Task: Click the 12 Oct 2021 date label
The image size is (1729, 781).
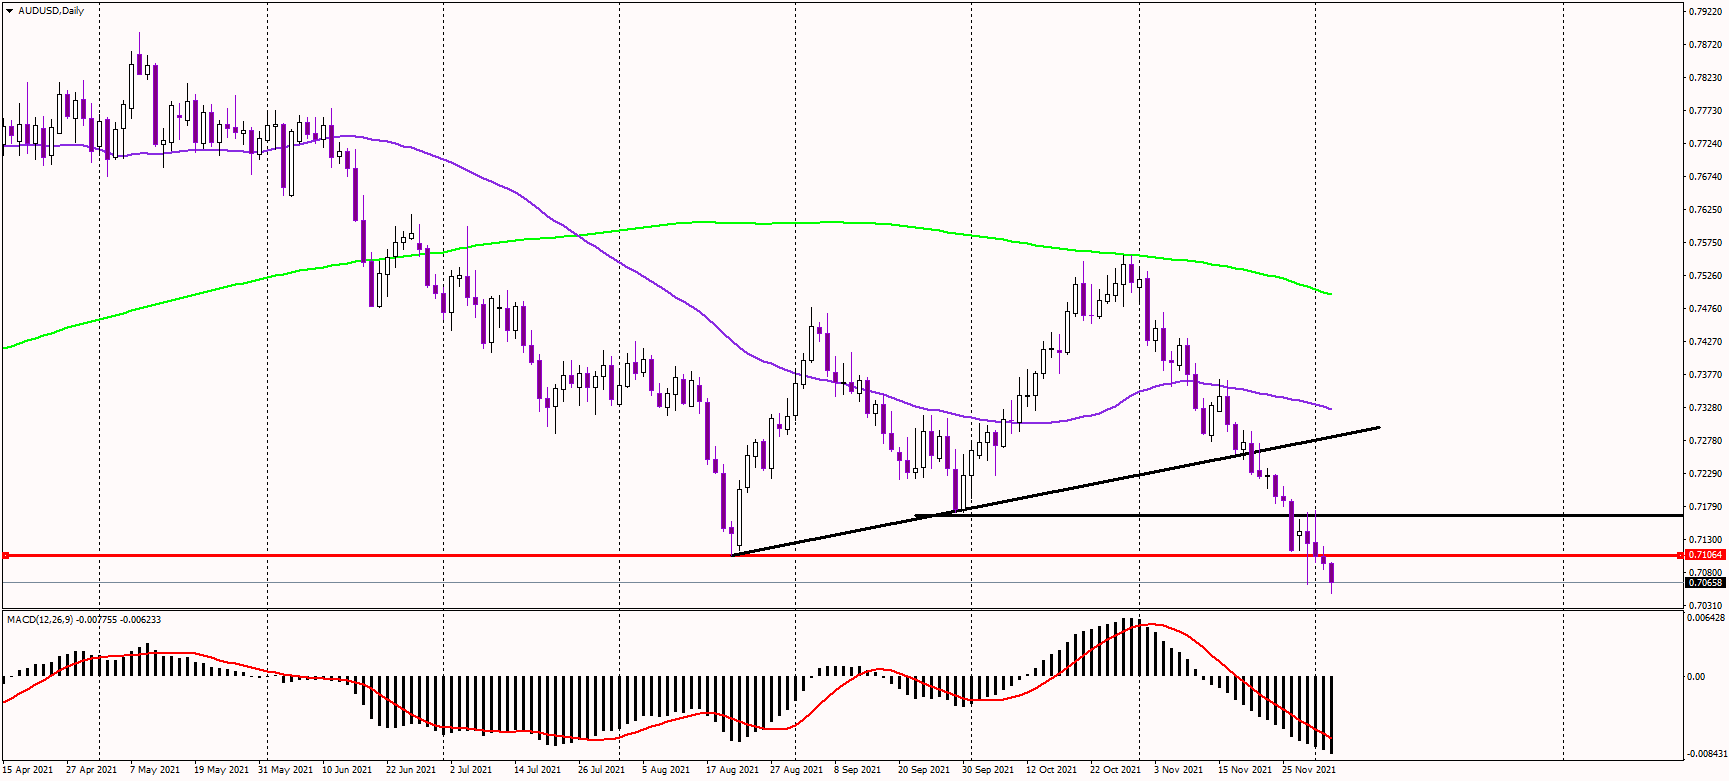Action: 1051,770
